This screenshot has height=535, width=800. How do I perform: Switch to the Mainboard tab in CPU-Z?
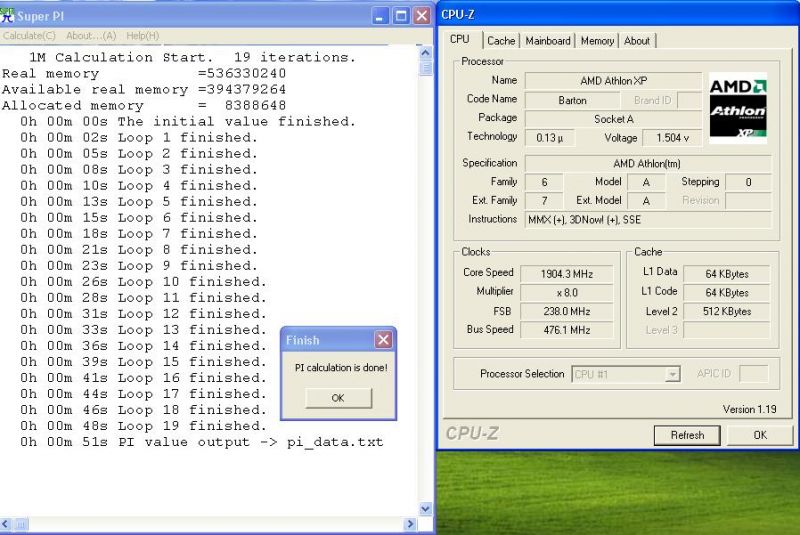click(x=548, y=41)
